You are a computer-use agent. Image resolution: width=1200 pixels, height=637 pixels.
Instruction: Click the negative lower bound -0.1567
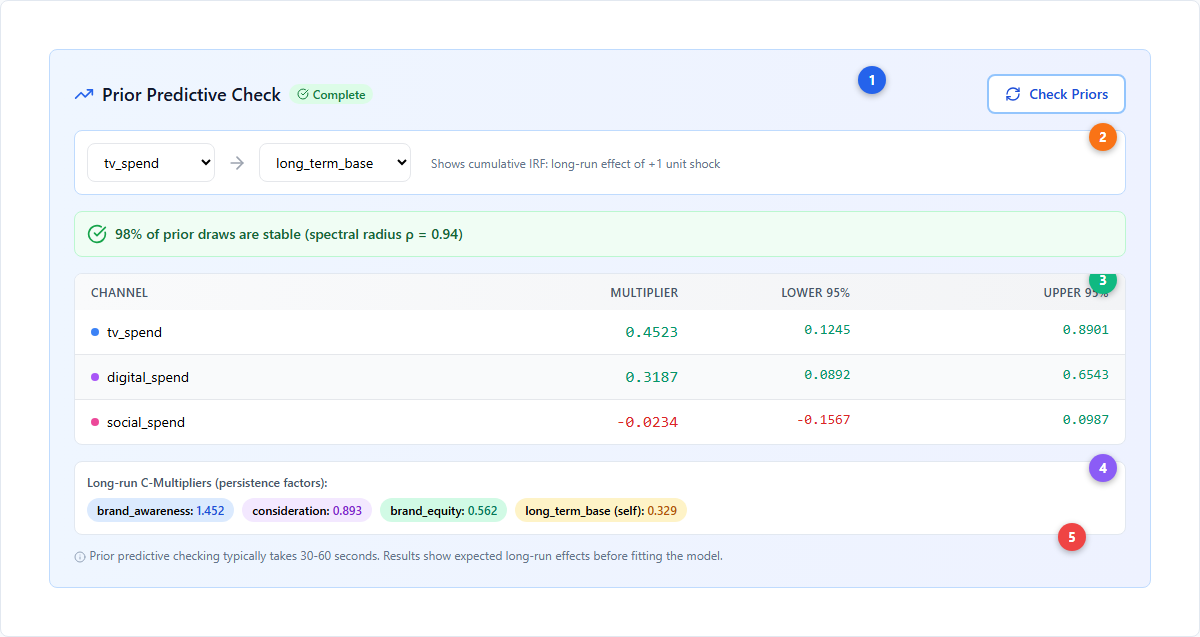pyautogui.click(x=823, y=419)
